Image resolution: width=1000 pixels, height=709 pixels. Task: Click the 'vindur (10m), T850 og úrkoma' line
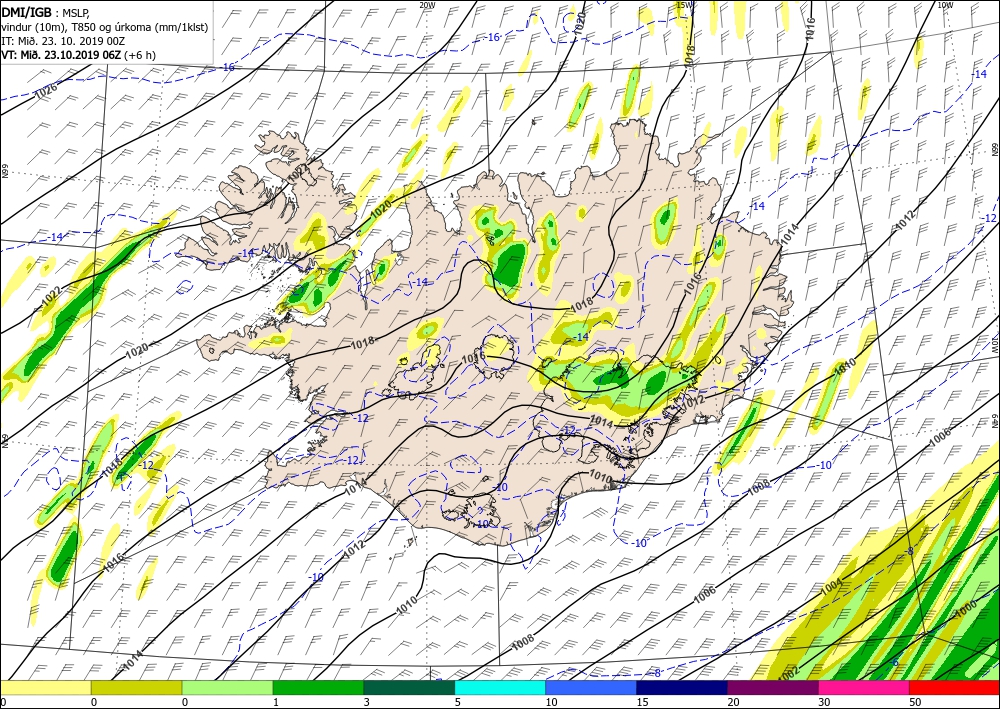[105, 27]
